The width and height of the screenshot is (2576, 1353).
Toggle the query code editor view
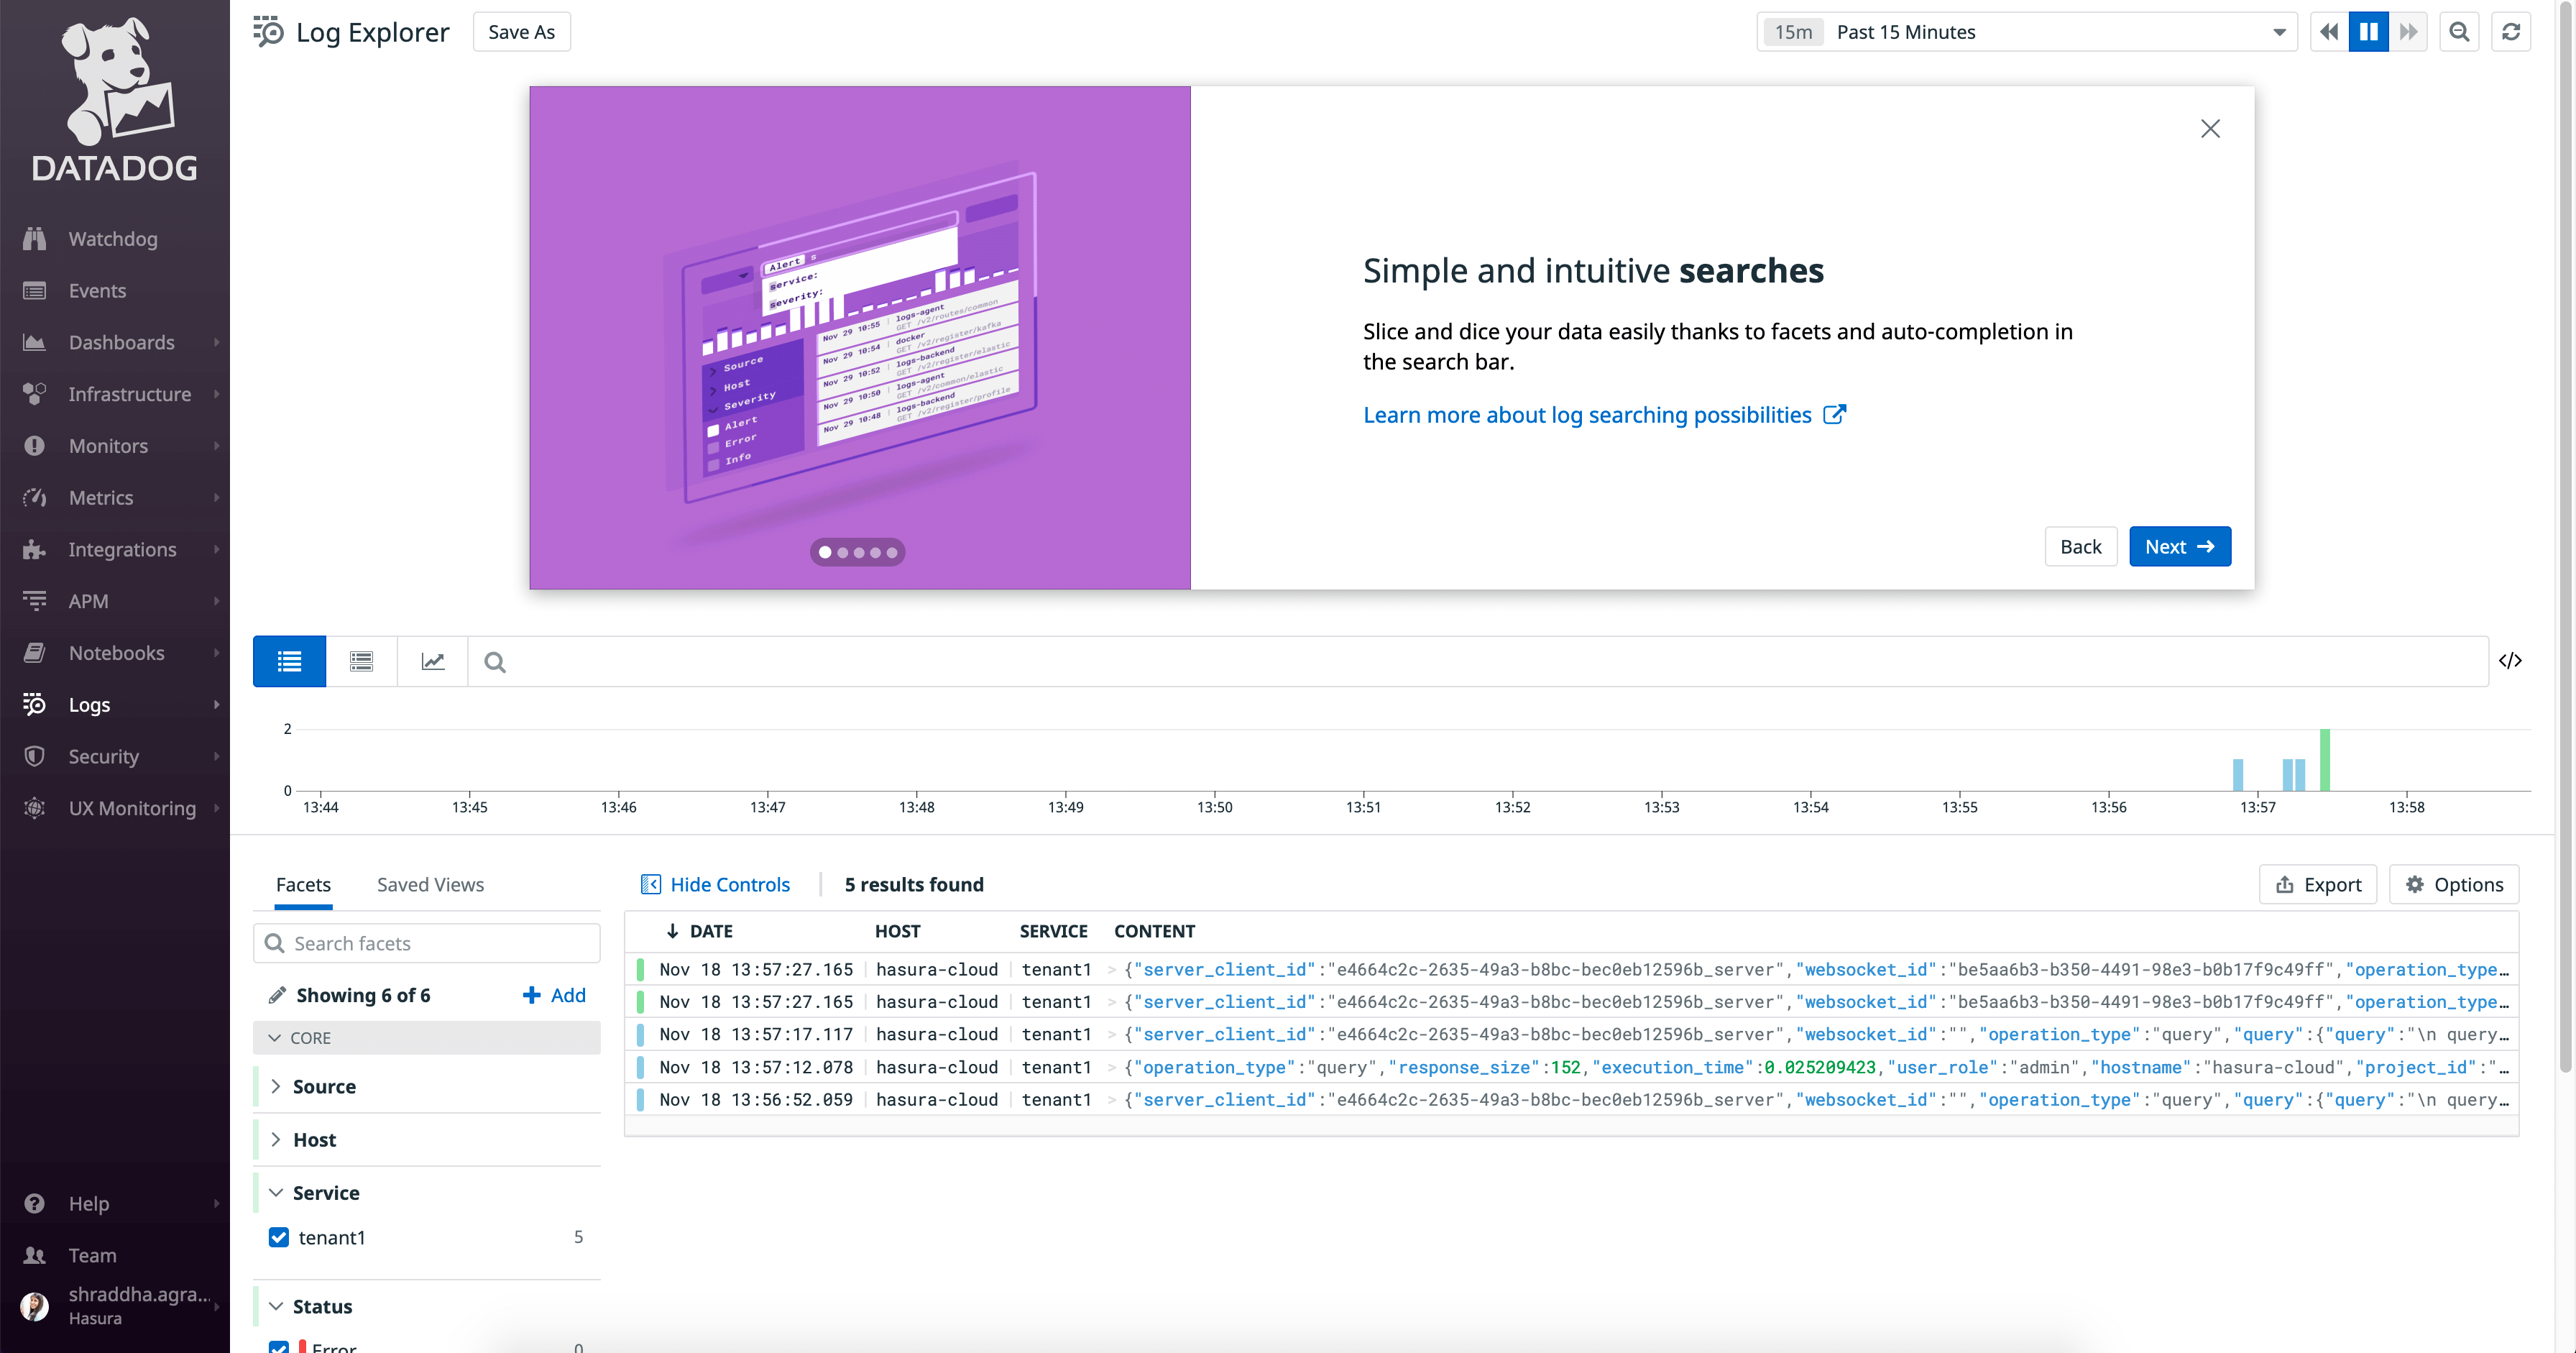coord(2510,661)
